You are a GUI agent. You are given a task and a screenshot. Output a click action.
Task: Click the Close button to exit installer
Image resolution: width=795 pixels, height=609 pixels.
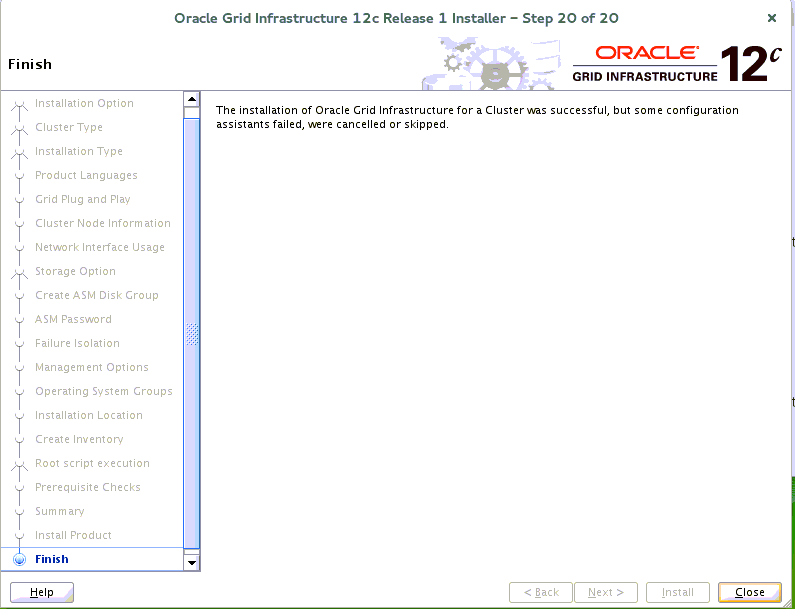749,592
